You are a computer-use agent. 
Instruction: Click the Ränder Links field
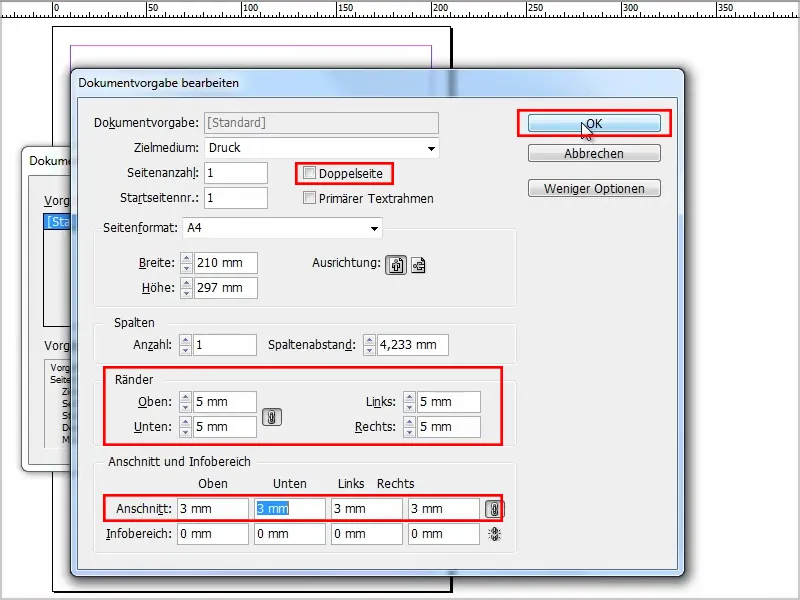448,402
